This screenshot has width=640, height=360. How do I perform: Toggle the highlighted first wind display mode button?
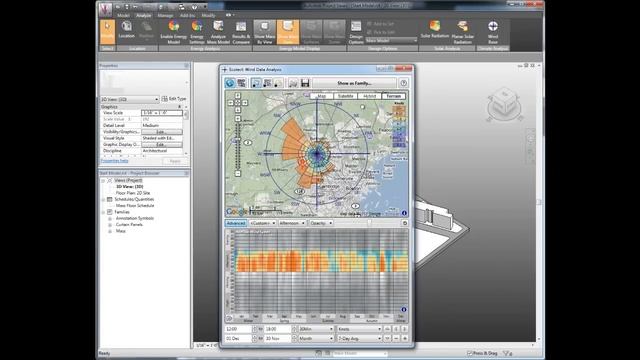(256, 83)
